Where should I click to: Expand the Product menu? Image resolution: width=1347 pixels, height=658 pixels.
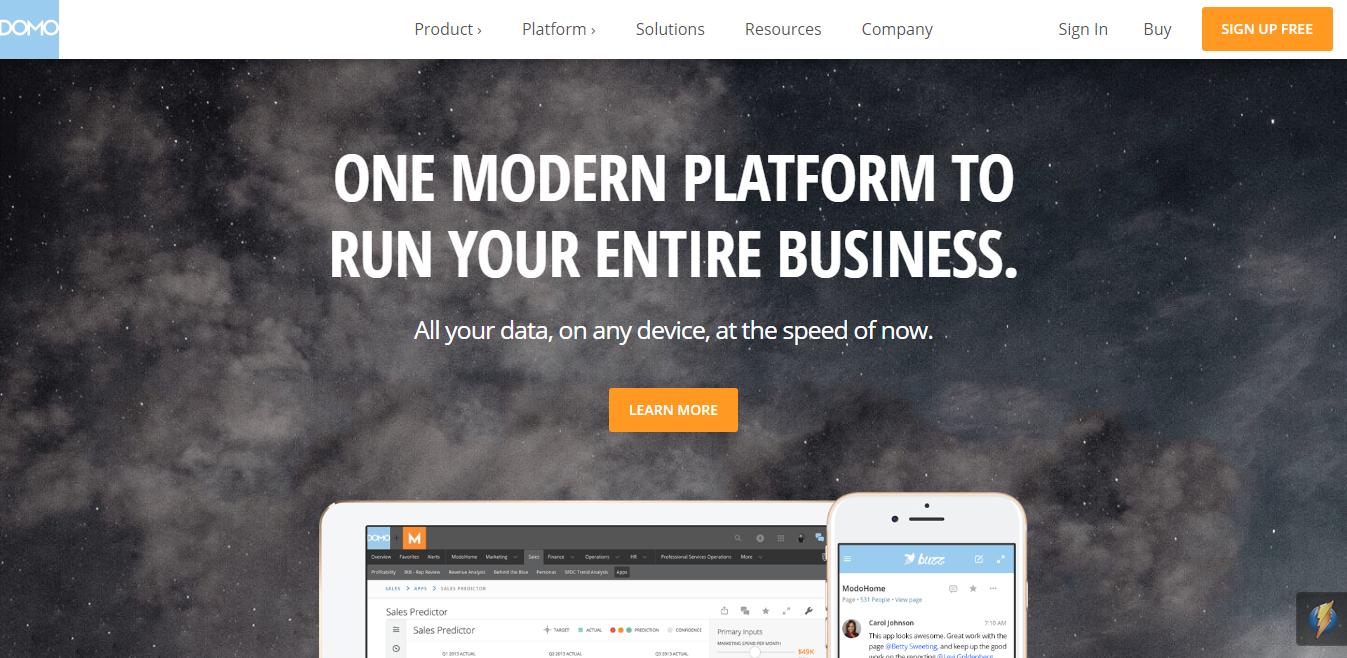pyautogui.click(x=448, y=29)
